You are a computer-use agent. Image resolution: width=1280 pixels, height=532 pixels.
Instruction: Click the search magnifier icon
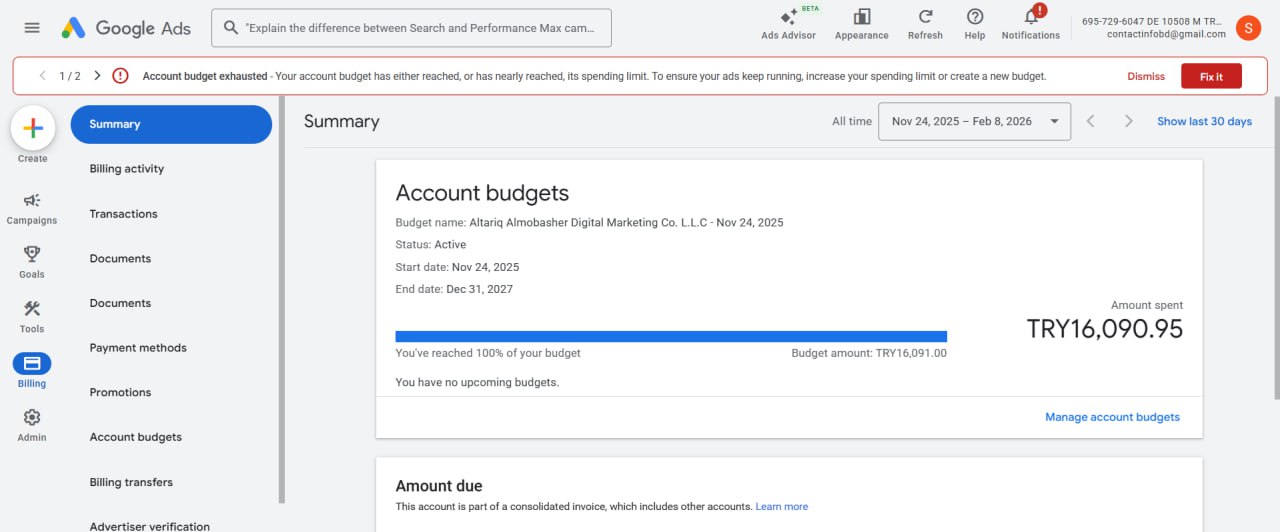coord(230,28)
